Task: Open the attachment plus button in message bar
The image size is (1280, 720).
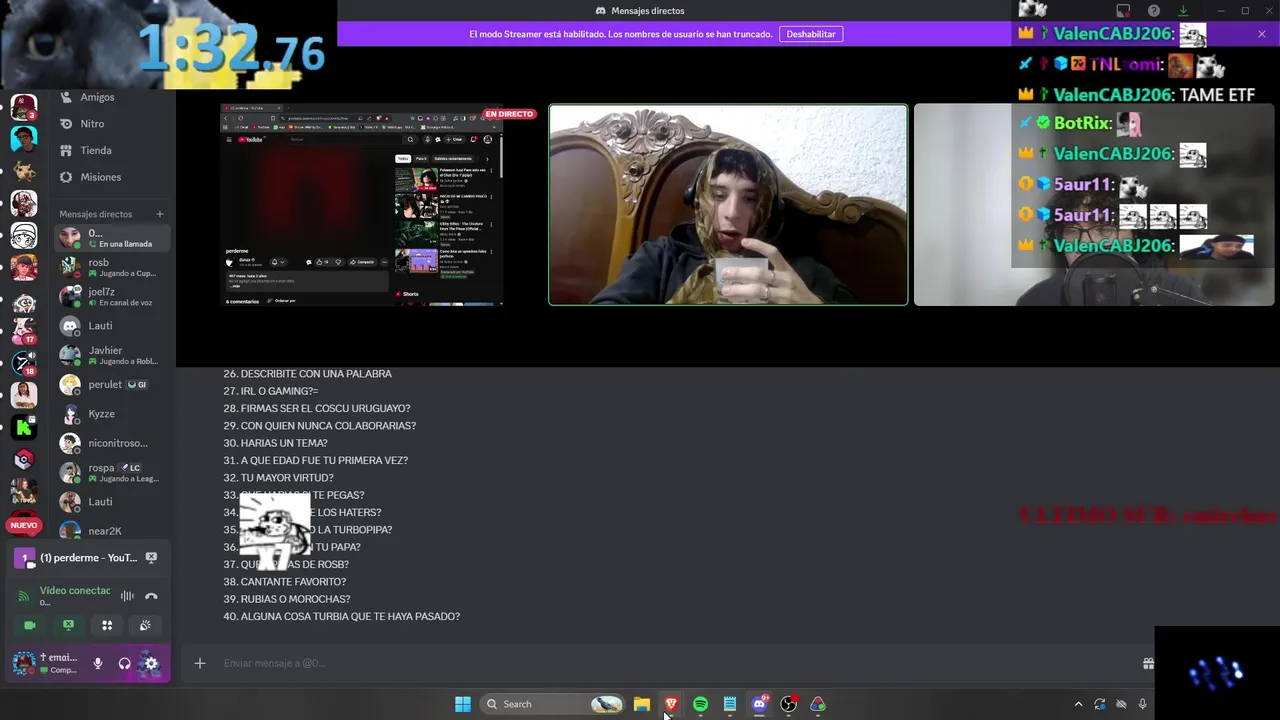Action: [200, 663]
